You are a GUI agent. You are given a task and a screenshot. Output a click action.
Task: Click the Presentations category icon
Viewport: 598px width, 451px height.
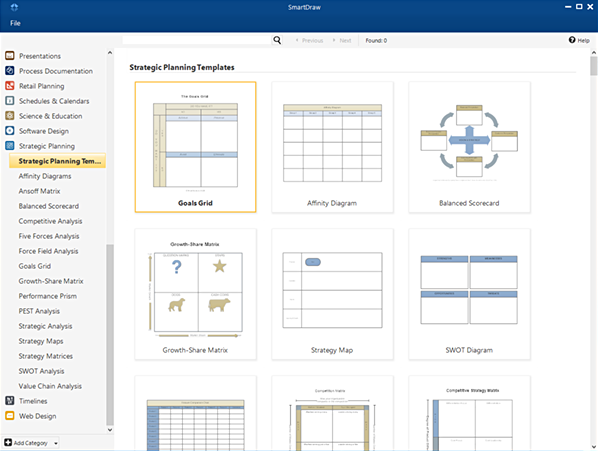click(x=10, y=56)
